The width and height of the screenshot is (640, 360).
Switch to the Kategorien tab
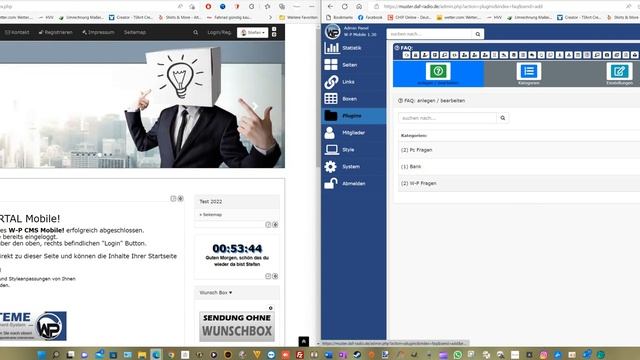click(529, 74)
